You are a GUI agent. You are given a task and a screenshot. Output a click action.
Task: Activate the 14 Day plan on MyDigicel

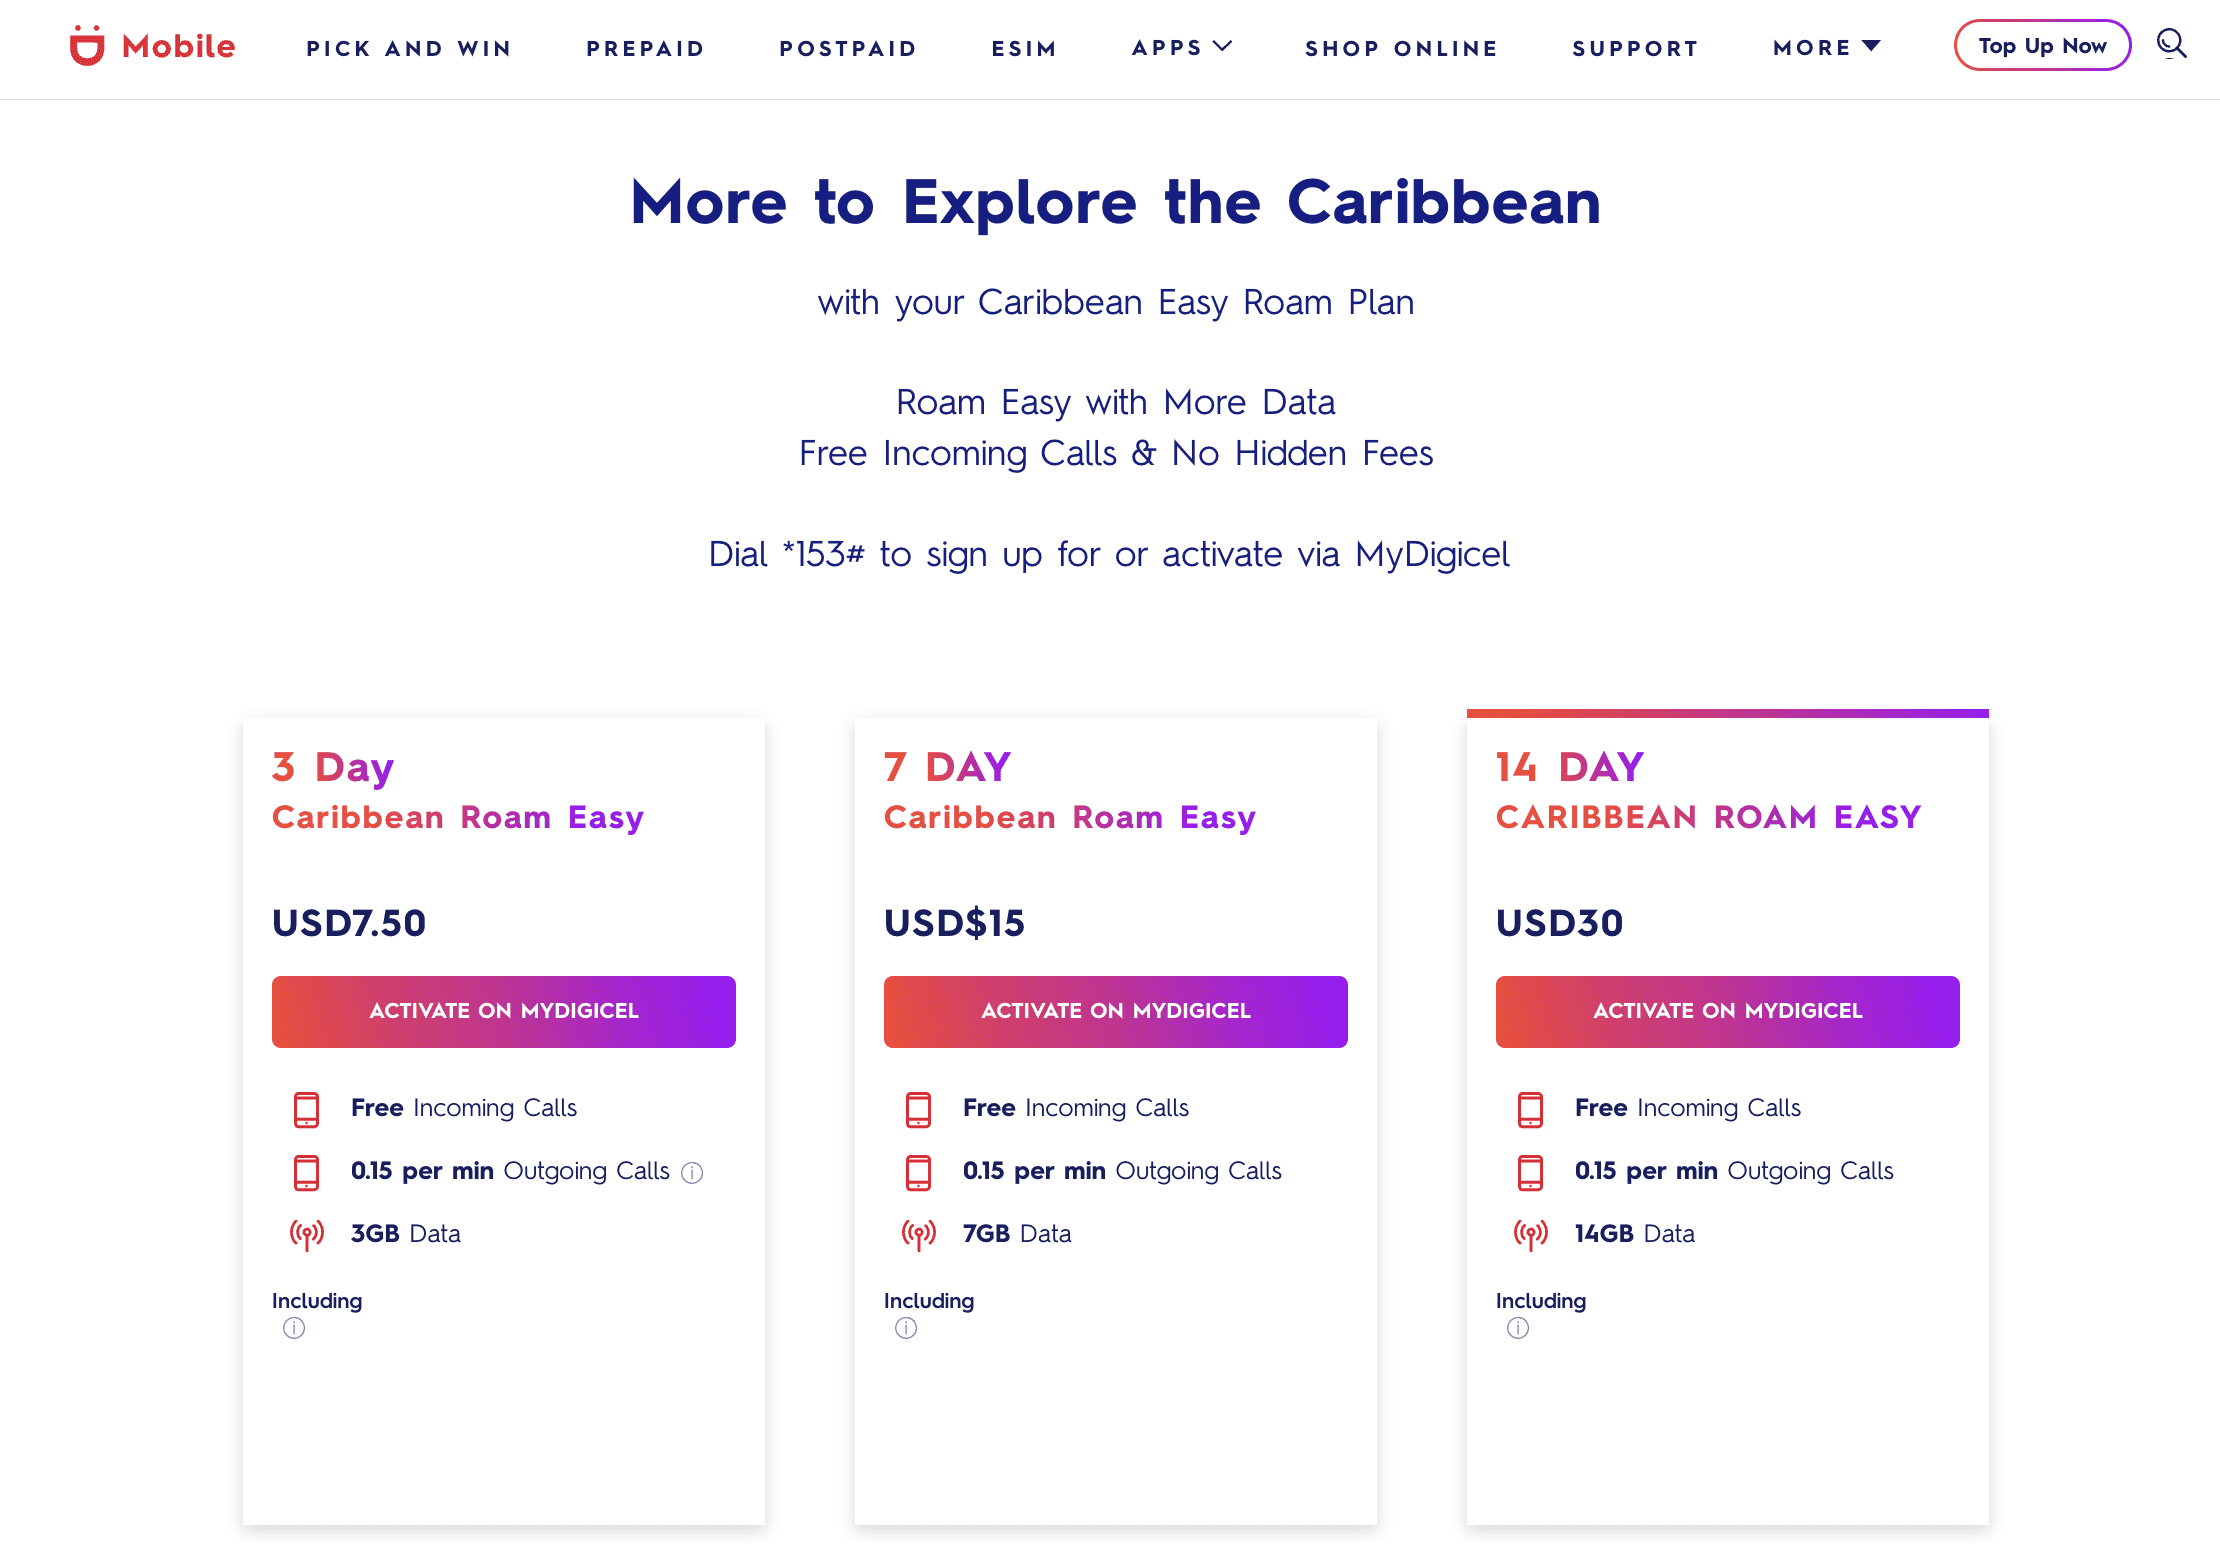(x=1727, y=1011)
